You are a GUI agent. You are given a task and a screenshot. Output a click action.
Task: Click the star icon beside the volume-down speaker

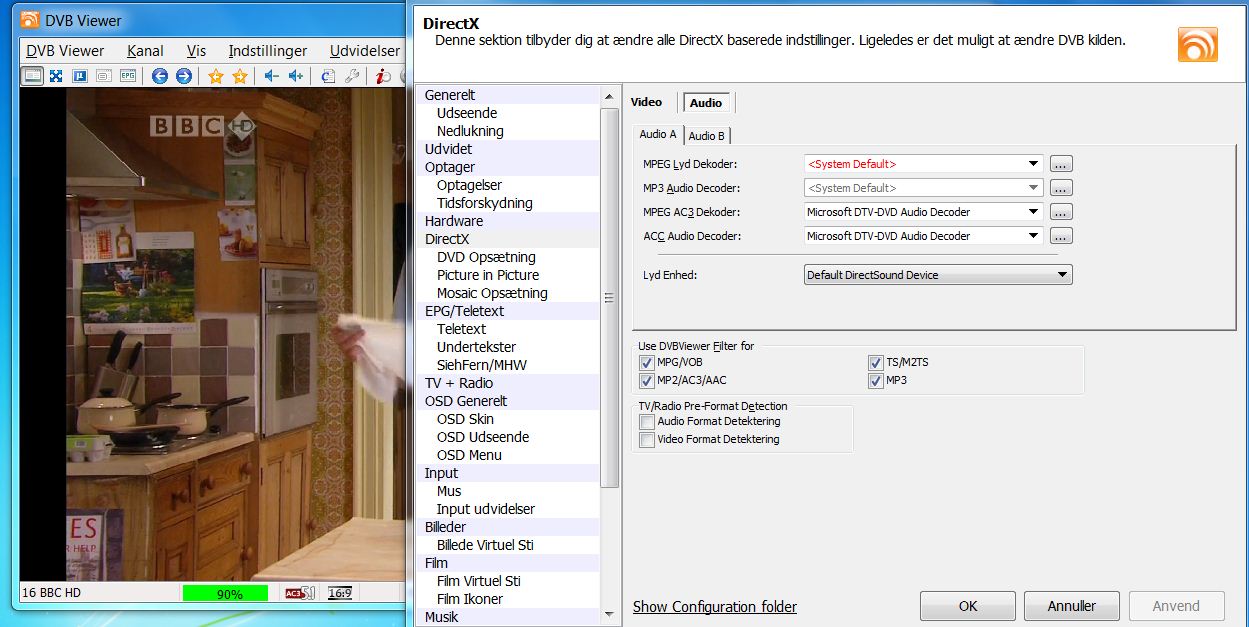[240, 76]
